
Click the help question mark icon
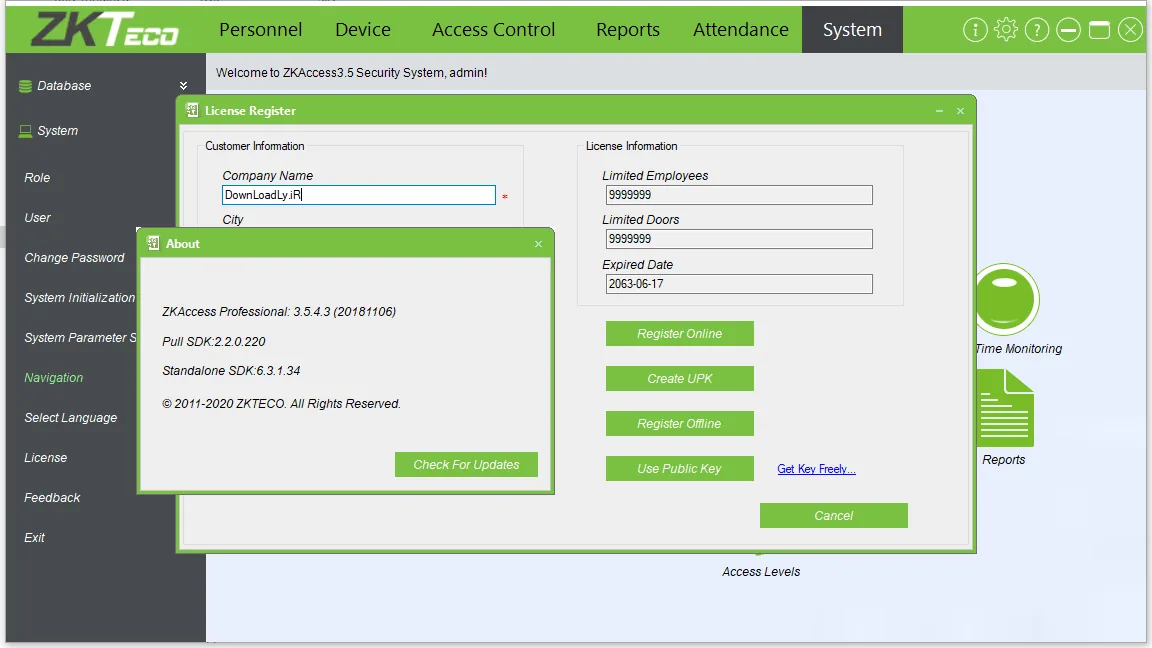tap(1037, 30)
